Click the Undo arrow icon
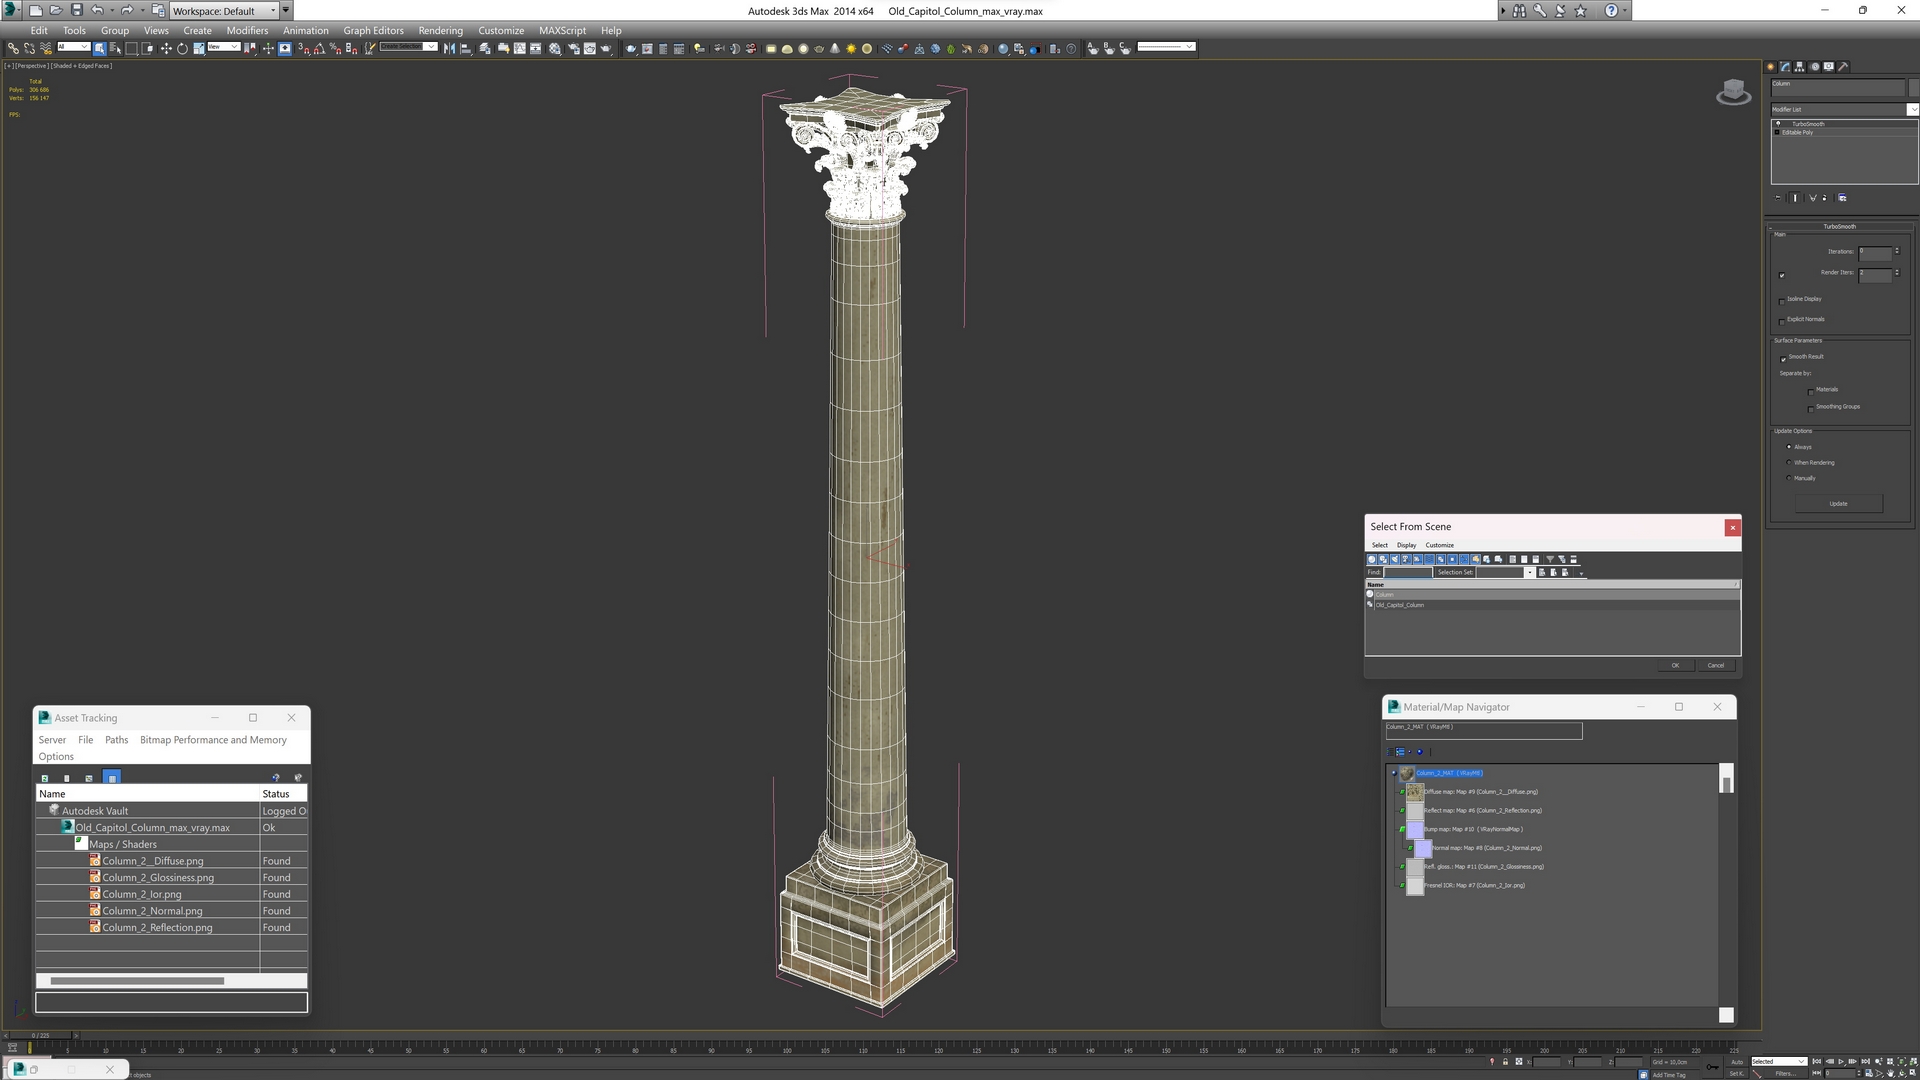The width and height of the screenshot is (1920, 1080). [x=97, y=10]
